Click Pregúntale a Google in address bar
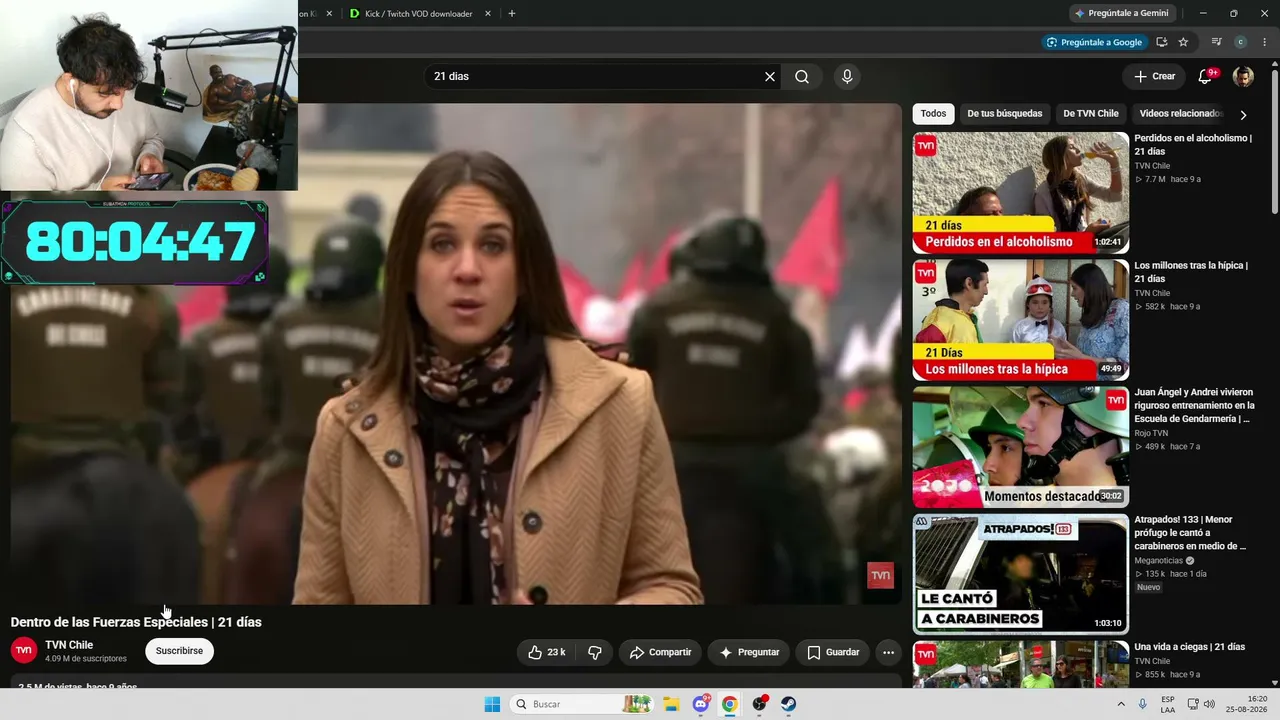 1093,42
